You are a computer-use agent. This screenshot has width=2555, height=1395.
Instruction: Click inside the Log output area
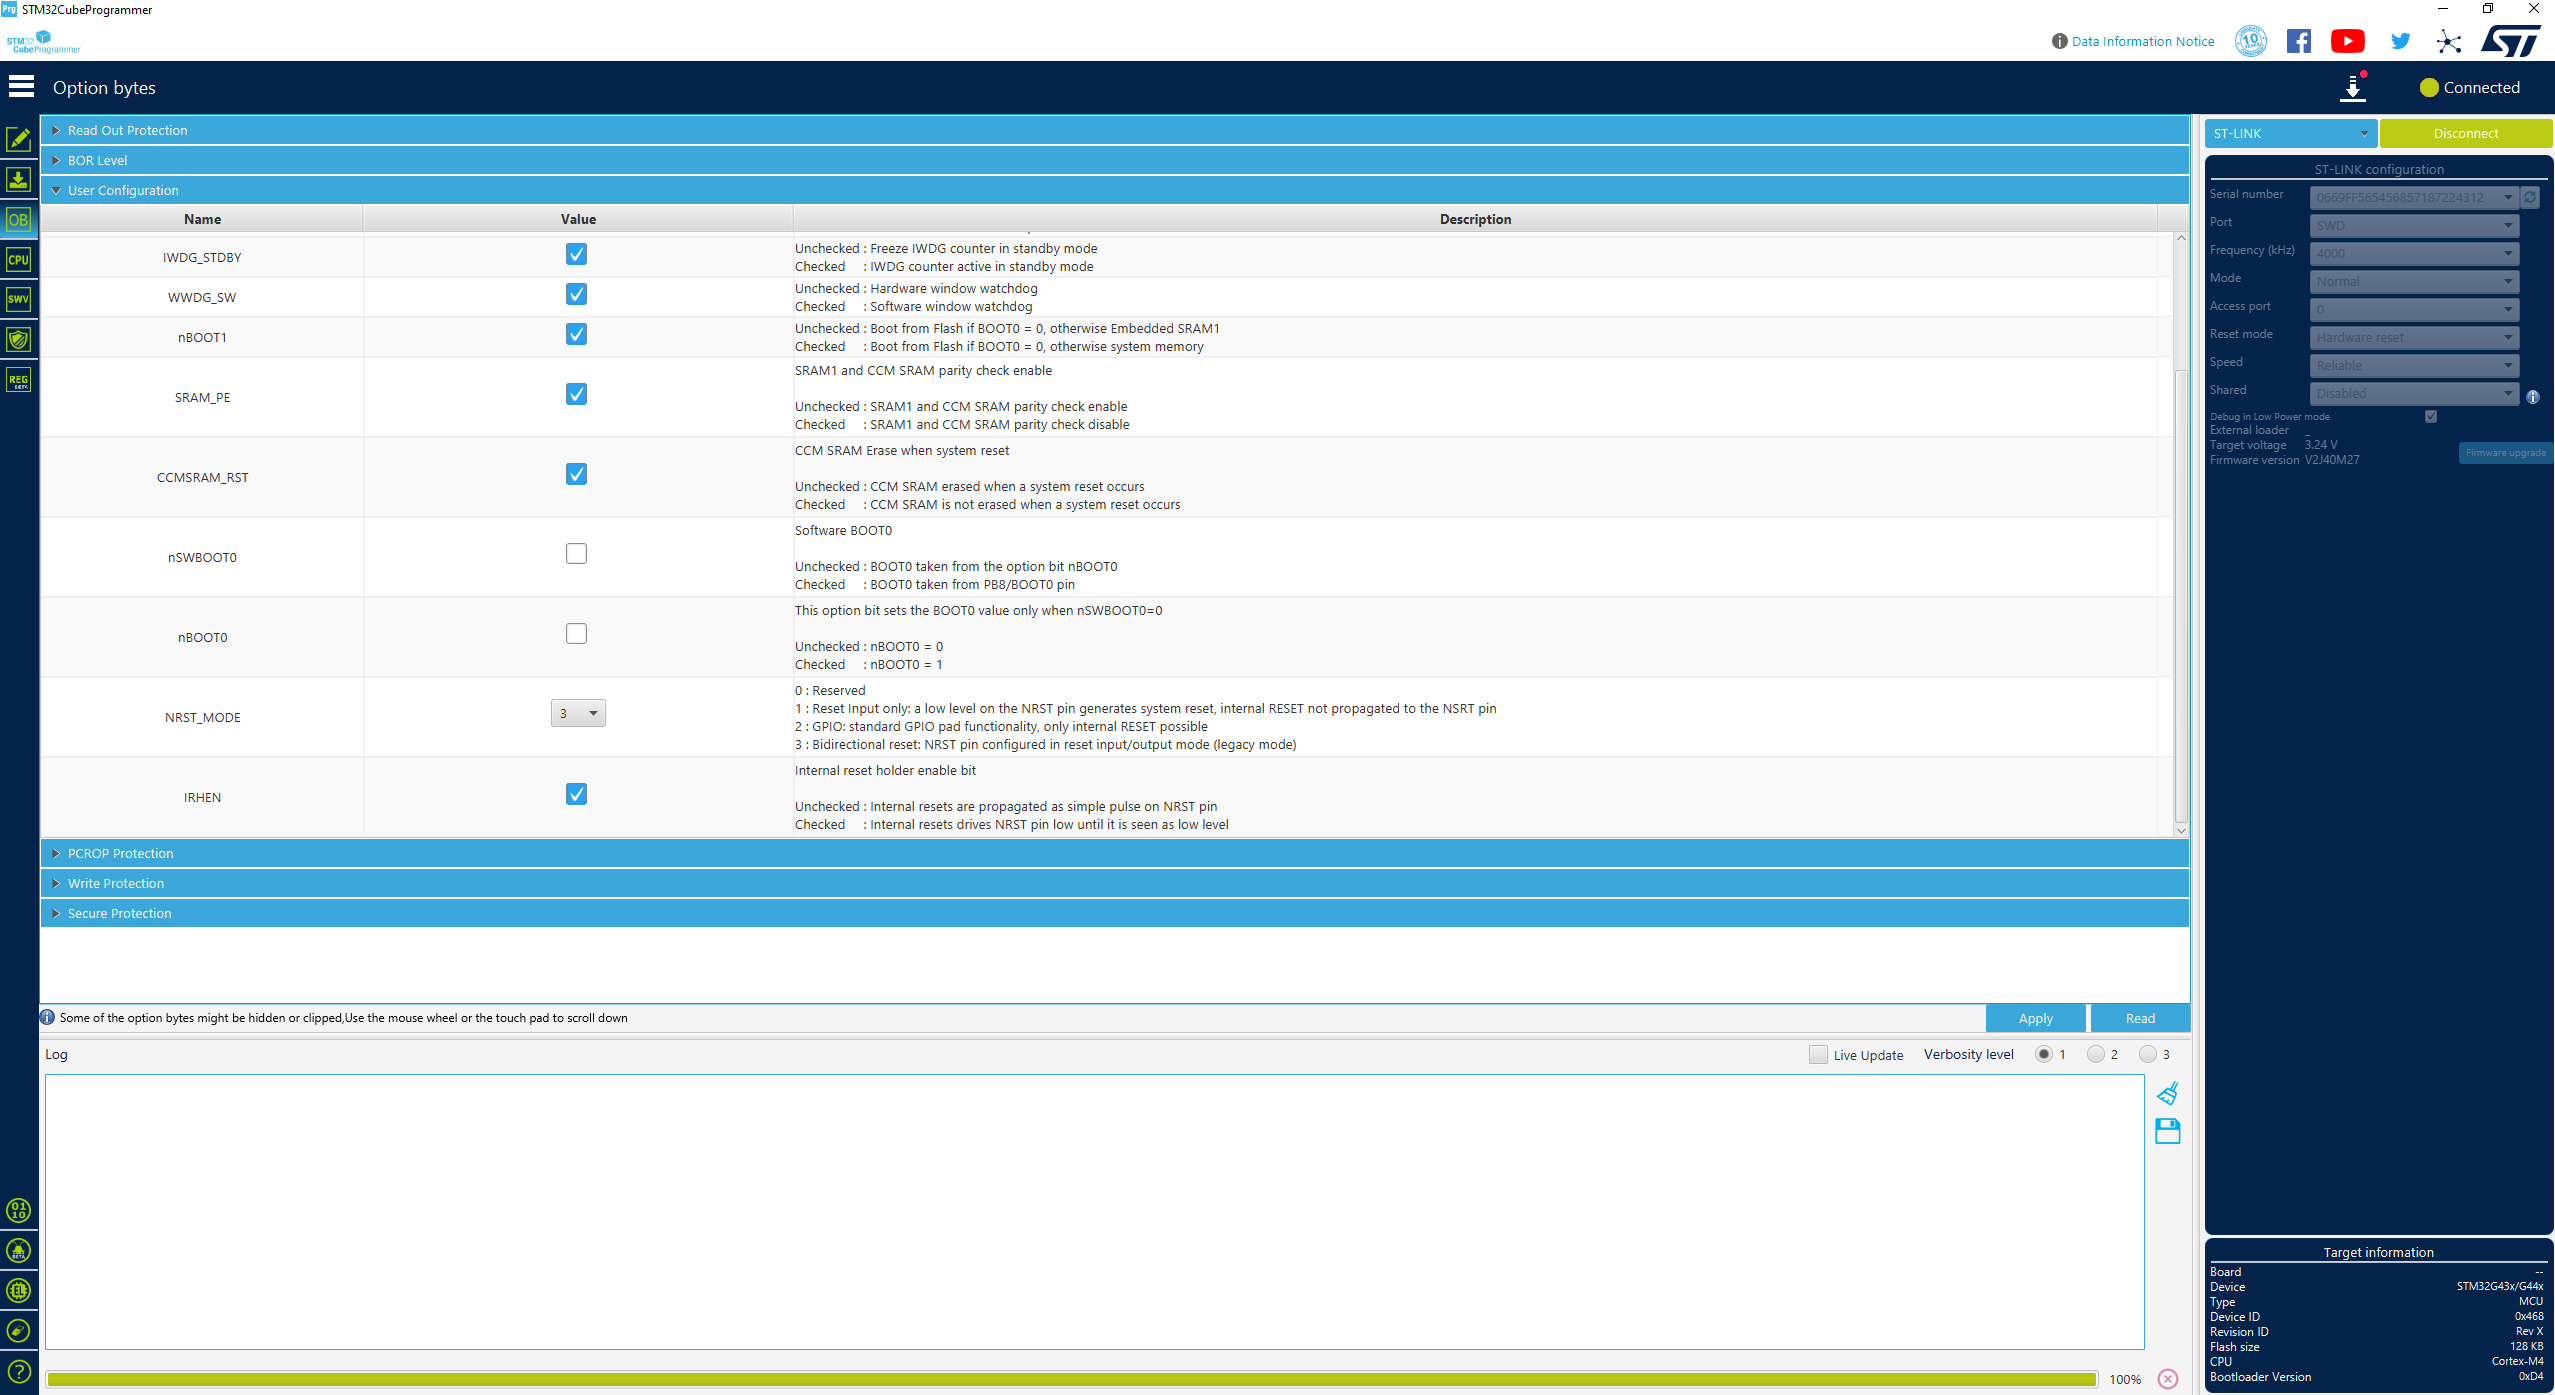(1094, 1212)
